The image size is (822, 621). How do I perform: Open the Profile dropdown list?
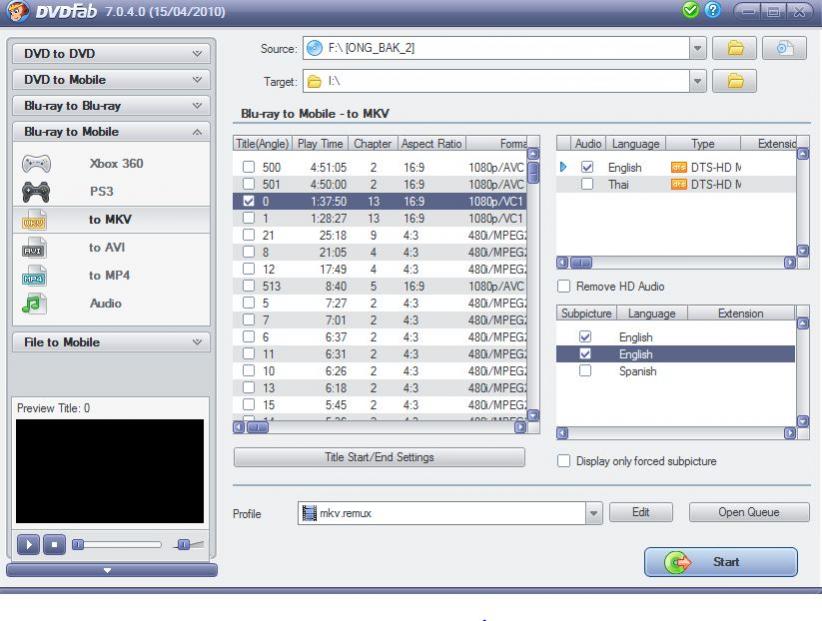pyautogui.click(x=593, y=513)
